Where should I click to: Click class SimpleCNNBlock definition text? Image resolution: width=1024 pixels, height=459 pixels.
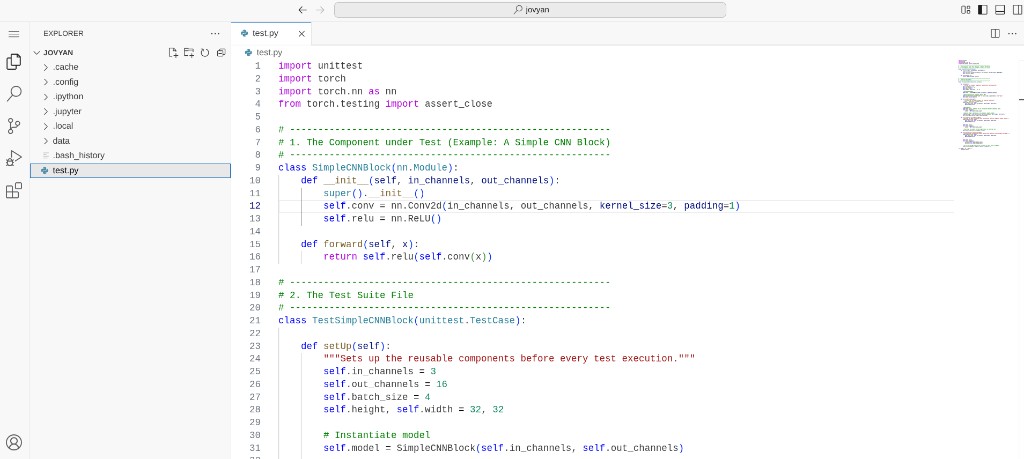pyautogui.click(x=368, y=167)
